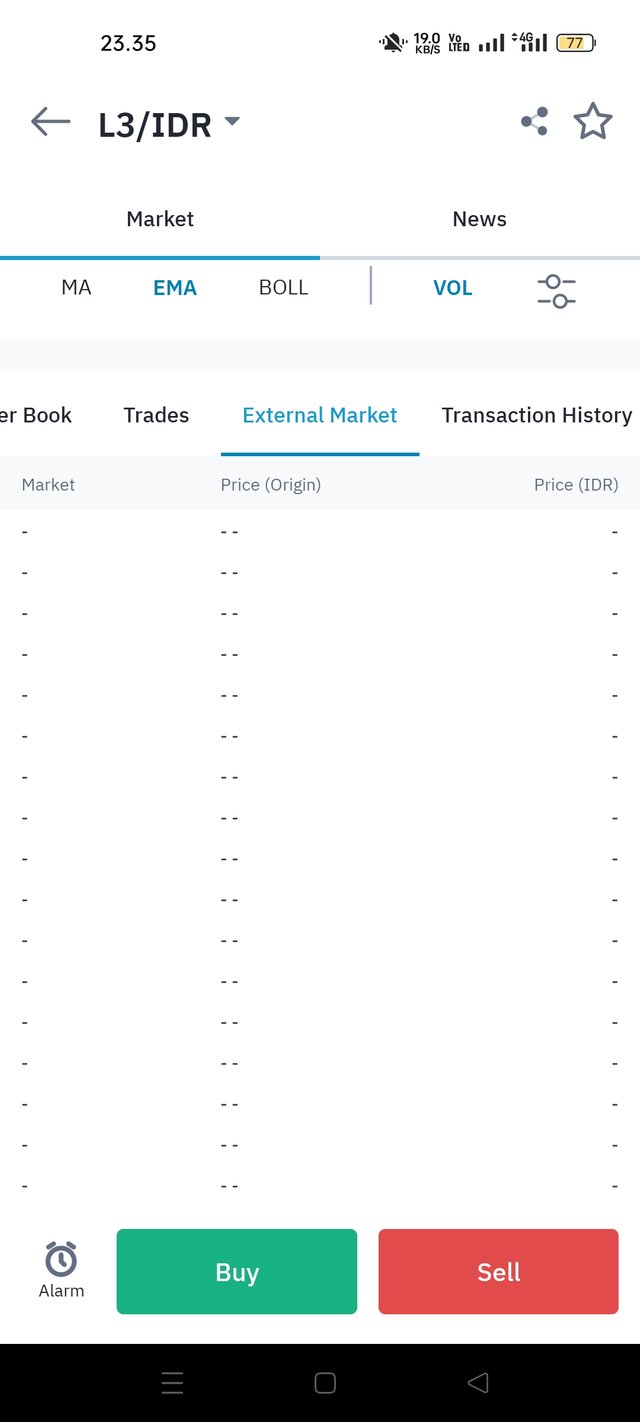Toggle the EMA indicator
Screen dimensions: 640x1422
[175, 288]
